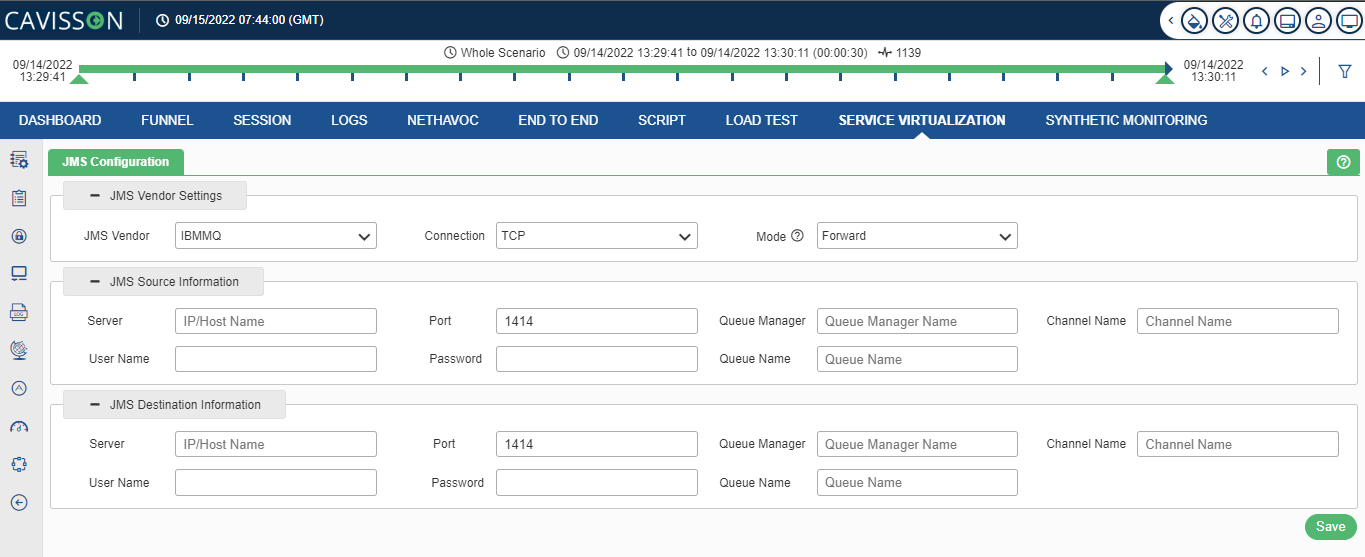1365x557 pixels.
Task: Click the log printer sidebar icon
Action: [19, 312]
